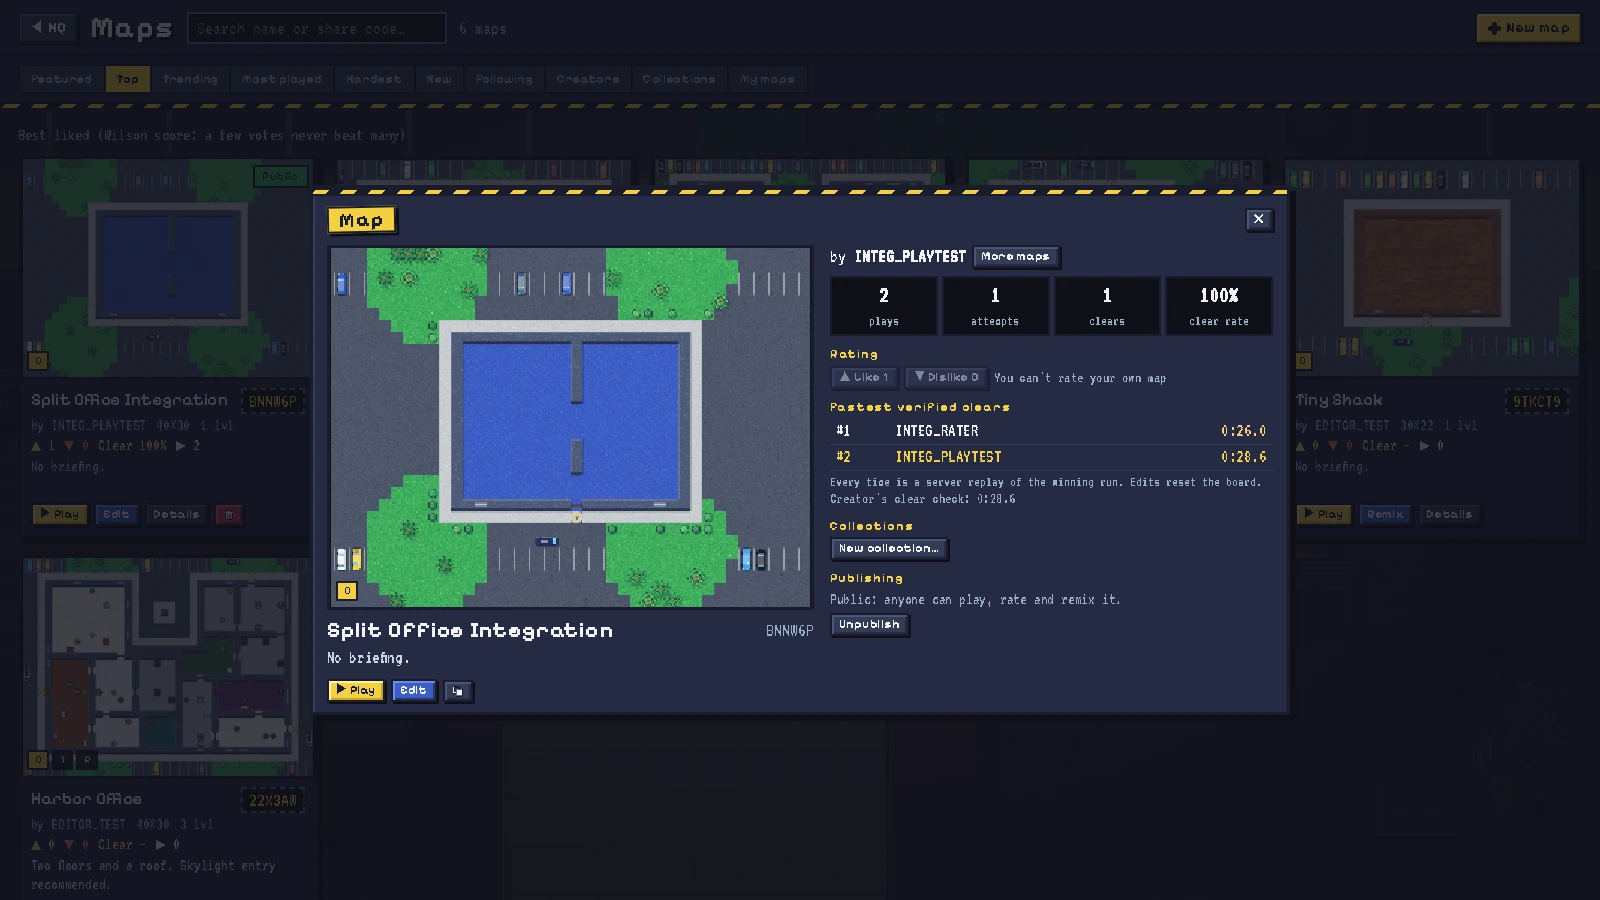The image size is (1600, 900).
Task: Switch to the Trending tab
Action: click(x=190, y=79)
